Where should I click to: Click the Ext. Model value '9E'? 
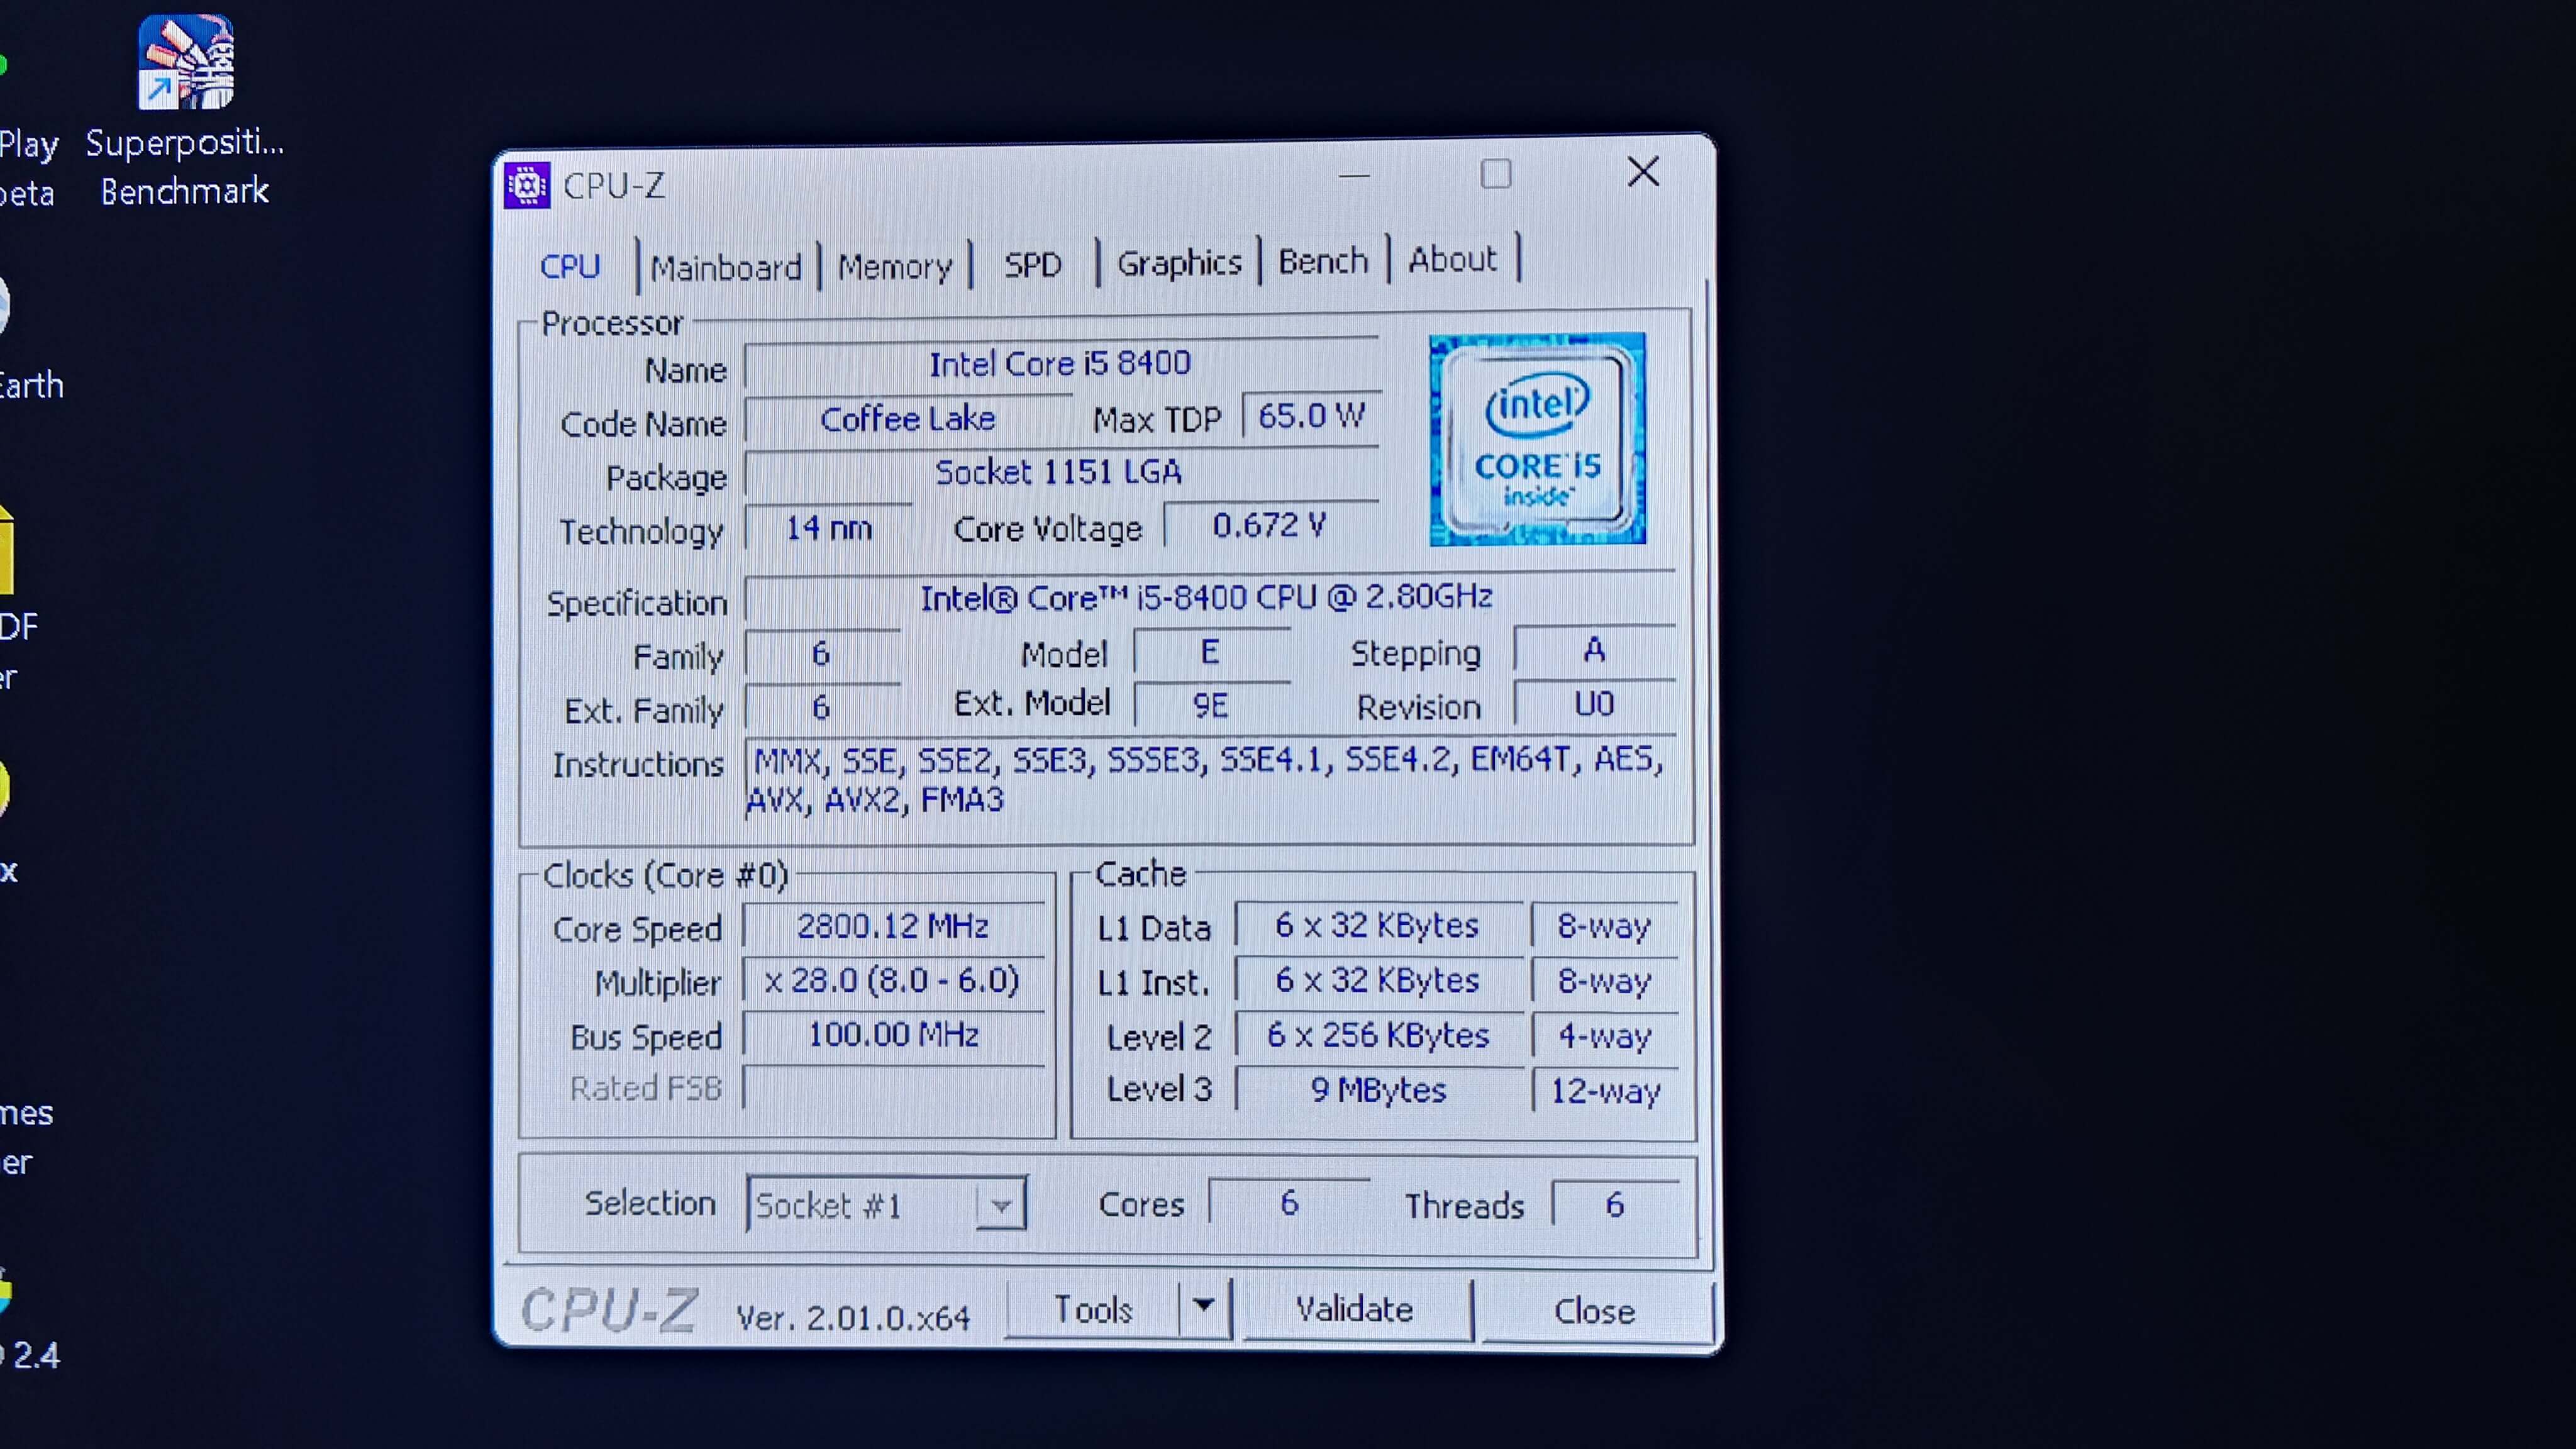point(1210,706)
